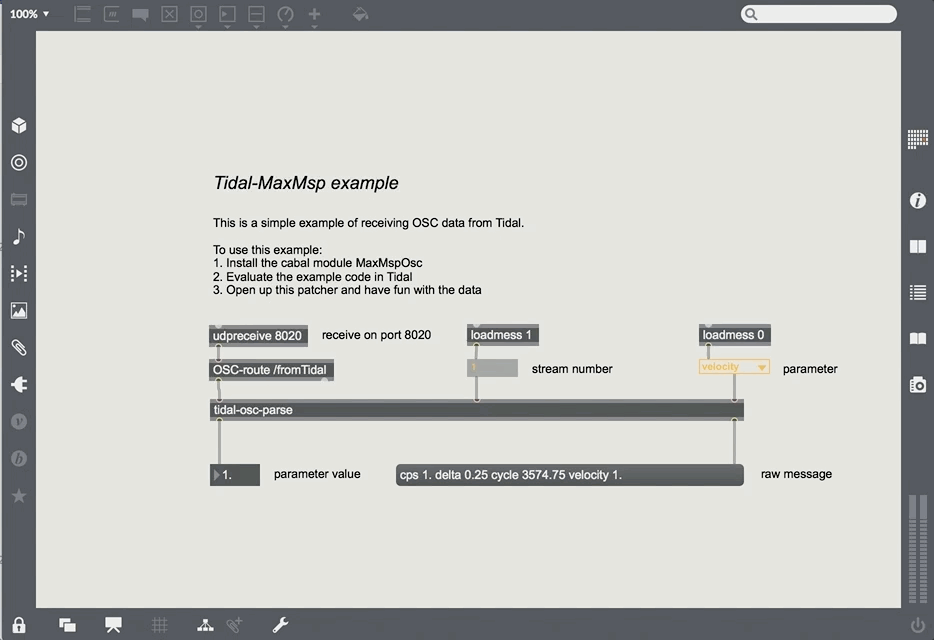Image resolution: width=934 pixels, height=640 pixels.
Task: Show the inspector with the i icon
Action: [x=918, y=200]
